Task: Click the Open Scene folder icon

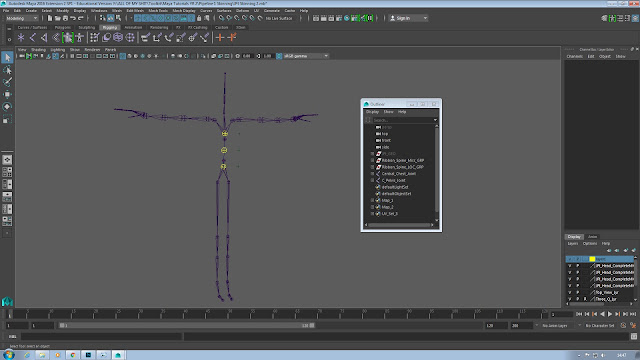Action: pos(58,18)
